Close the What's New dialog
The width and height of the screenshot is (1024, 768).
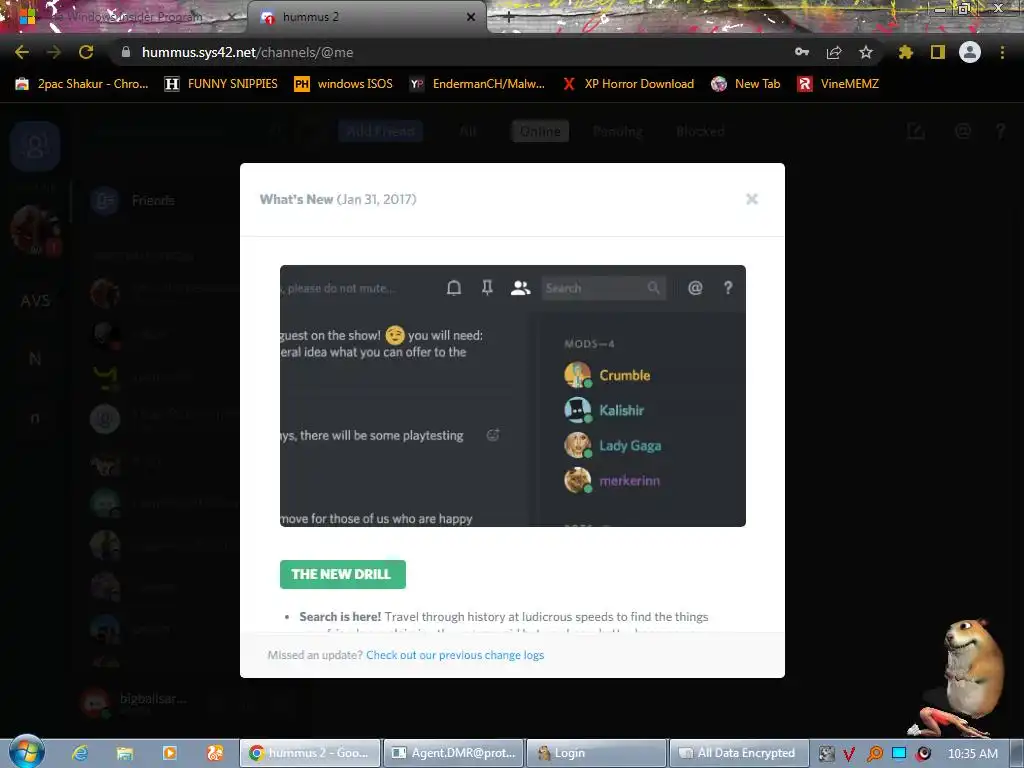pos(752,199)
